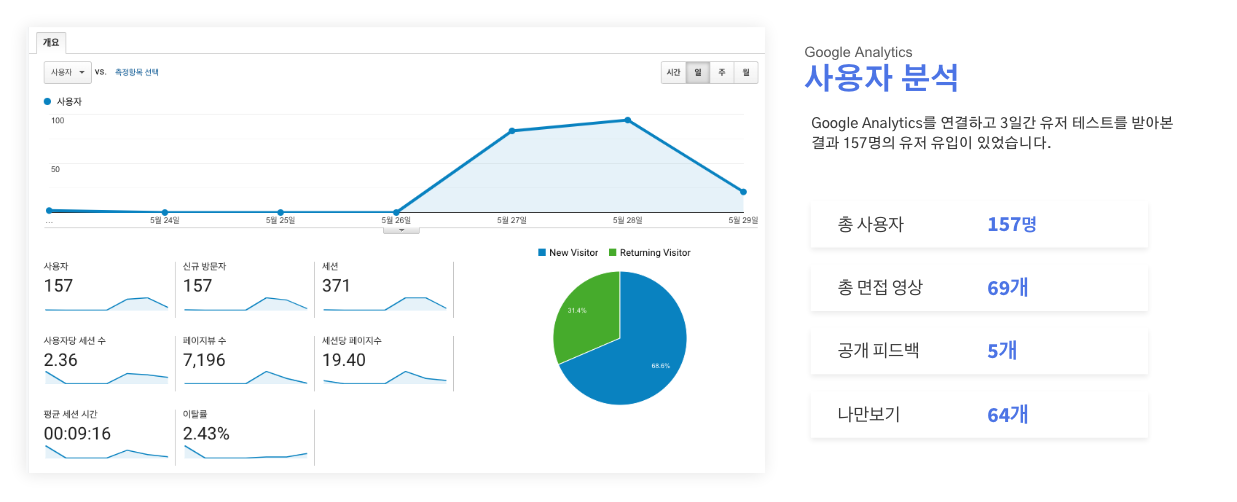Click the 7,196 pageviews value
This screenshot has height=502, width=1237.
pyautogui.click(x=204, y=360)
